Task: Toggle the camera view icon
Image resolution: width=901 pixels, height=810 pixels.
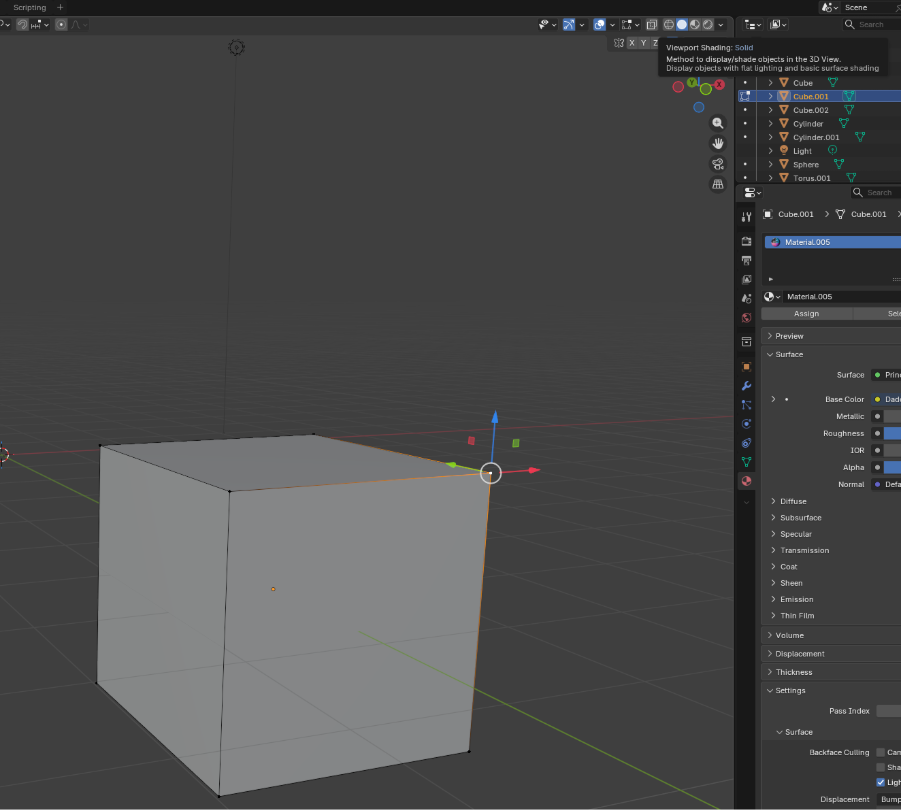Action: [718, 164]
